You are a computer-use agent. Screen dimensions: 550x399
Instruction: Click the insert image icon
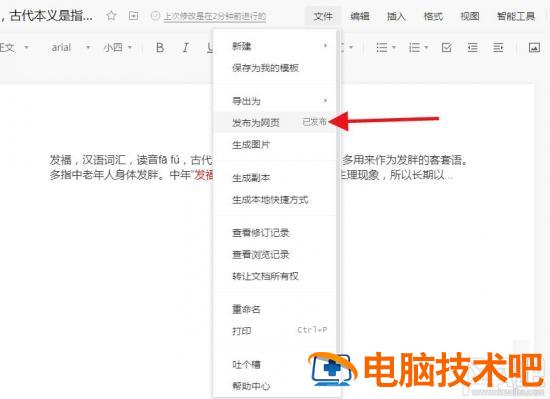click(x=534, y=47)
